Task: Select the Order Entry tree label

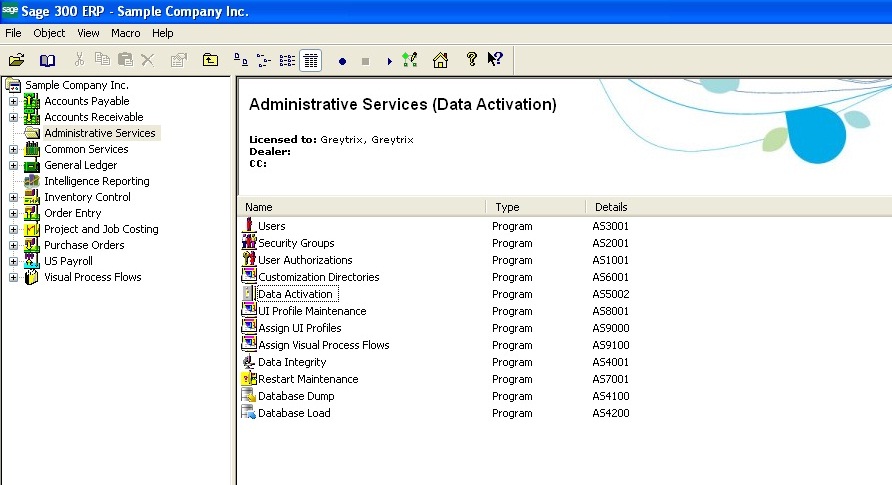Action: [73, 213]
